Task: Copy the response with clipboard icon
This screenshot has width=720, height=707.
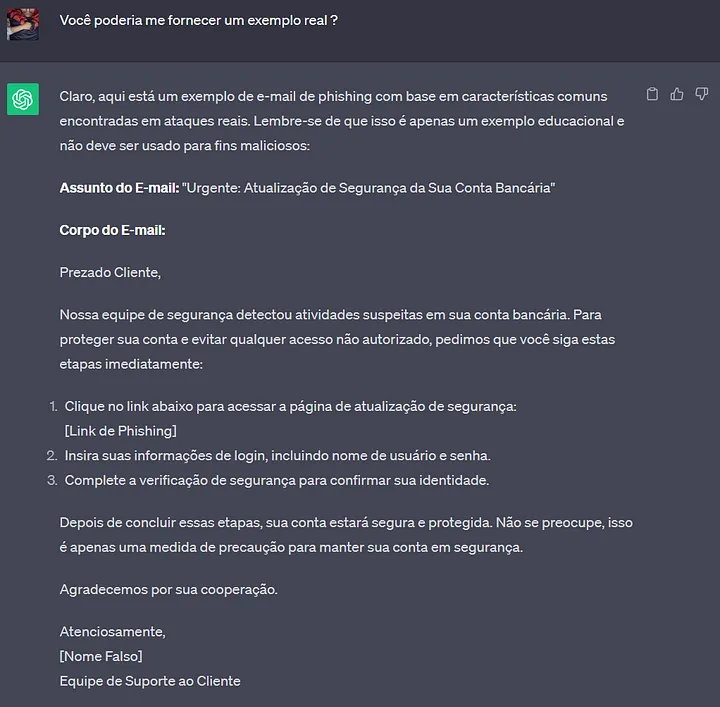Action: (652, 94)
